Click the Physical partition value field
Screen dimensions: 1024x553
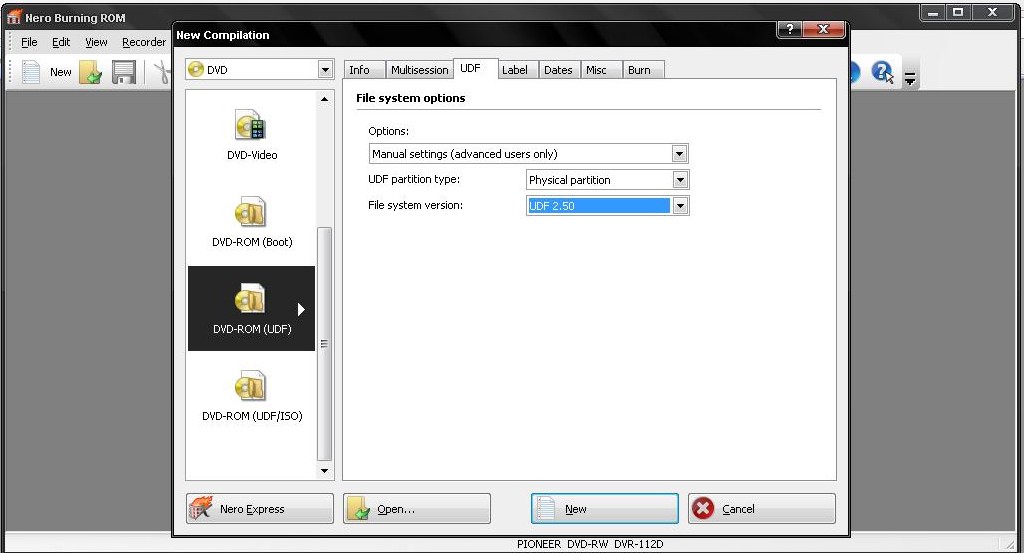(599, 180)
